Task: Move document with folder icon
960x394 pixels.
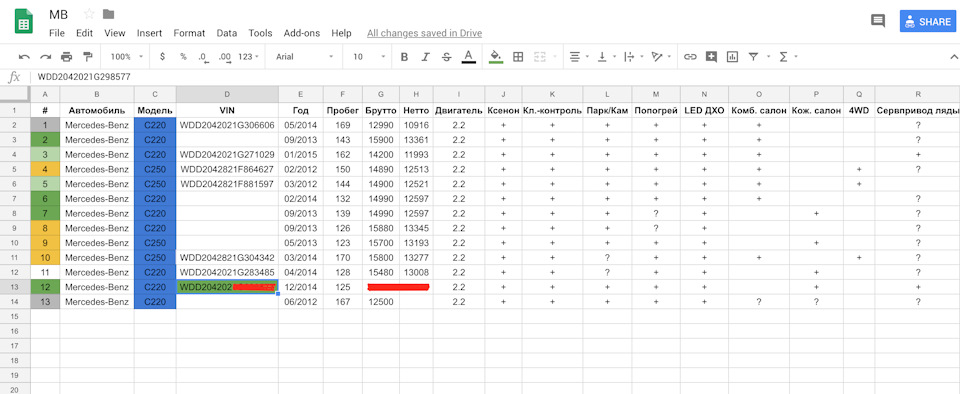Action: (108, 14)
